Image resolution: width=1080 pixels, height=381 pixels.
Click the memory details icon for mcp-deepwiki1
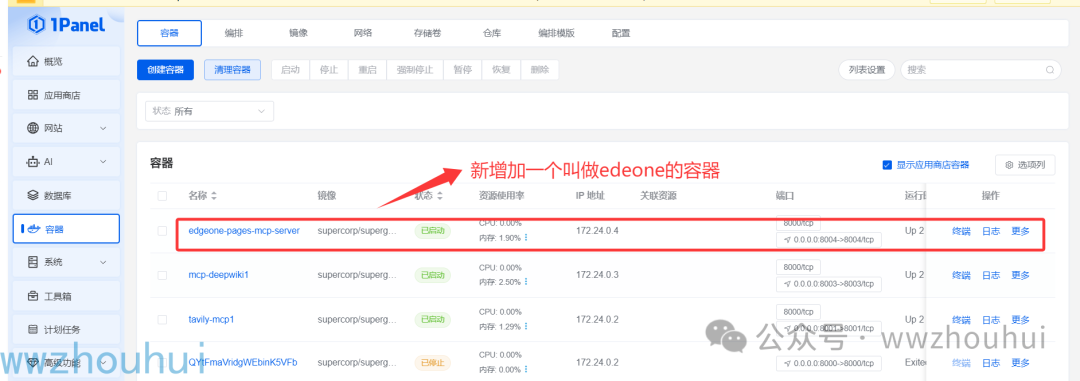pyautogui.click(x=526, y=282)
